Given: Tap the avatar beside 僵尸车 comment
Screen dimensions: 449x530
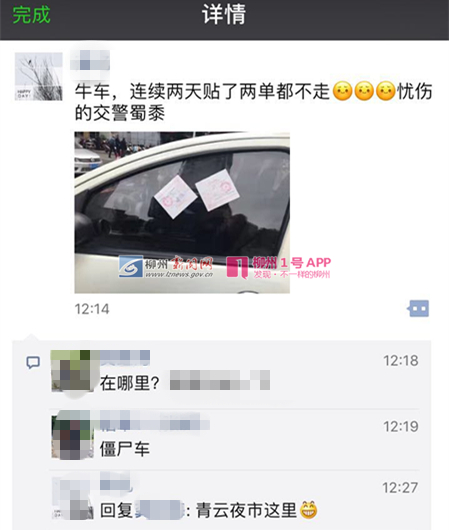Looking at the screenshot, I should click(72, 435).
